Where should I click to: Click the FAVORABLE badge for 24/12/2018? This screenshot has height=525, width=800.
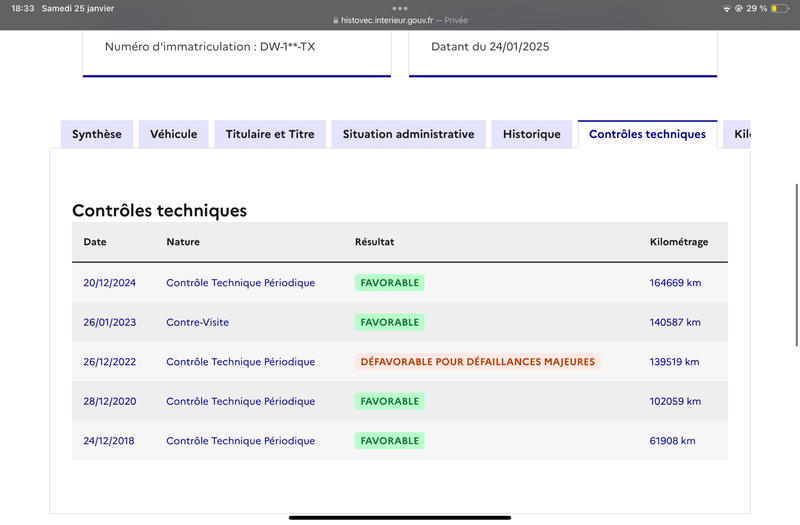click(x=390, y=441)
